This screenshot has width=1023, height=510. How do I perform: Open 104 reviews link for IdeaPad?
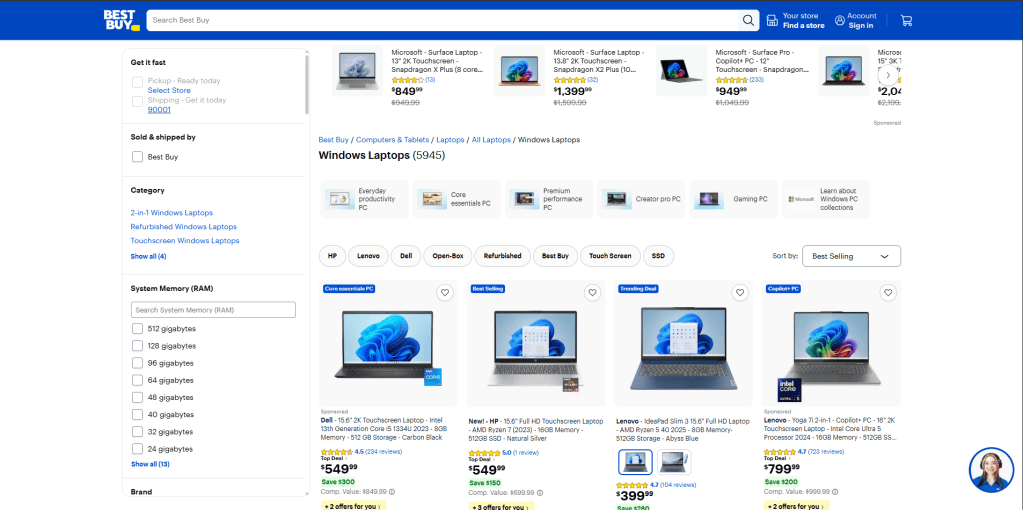click(678, 485)
